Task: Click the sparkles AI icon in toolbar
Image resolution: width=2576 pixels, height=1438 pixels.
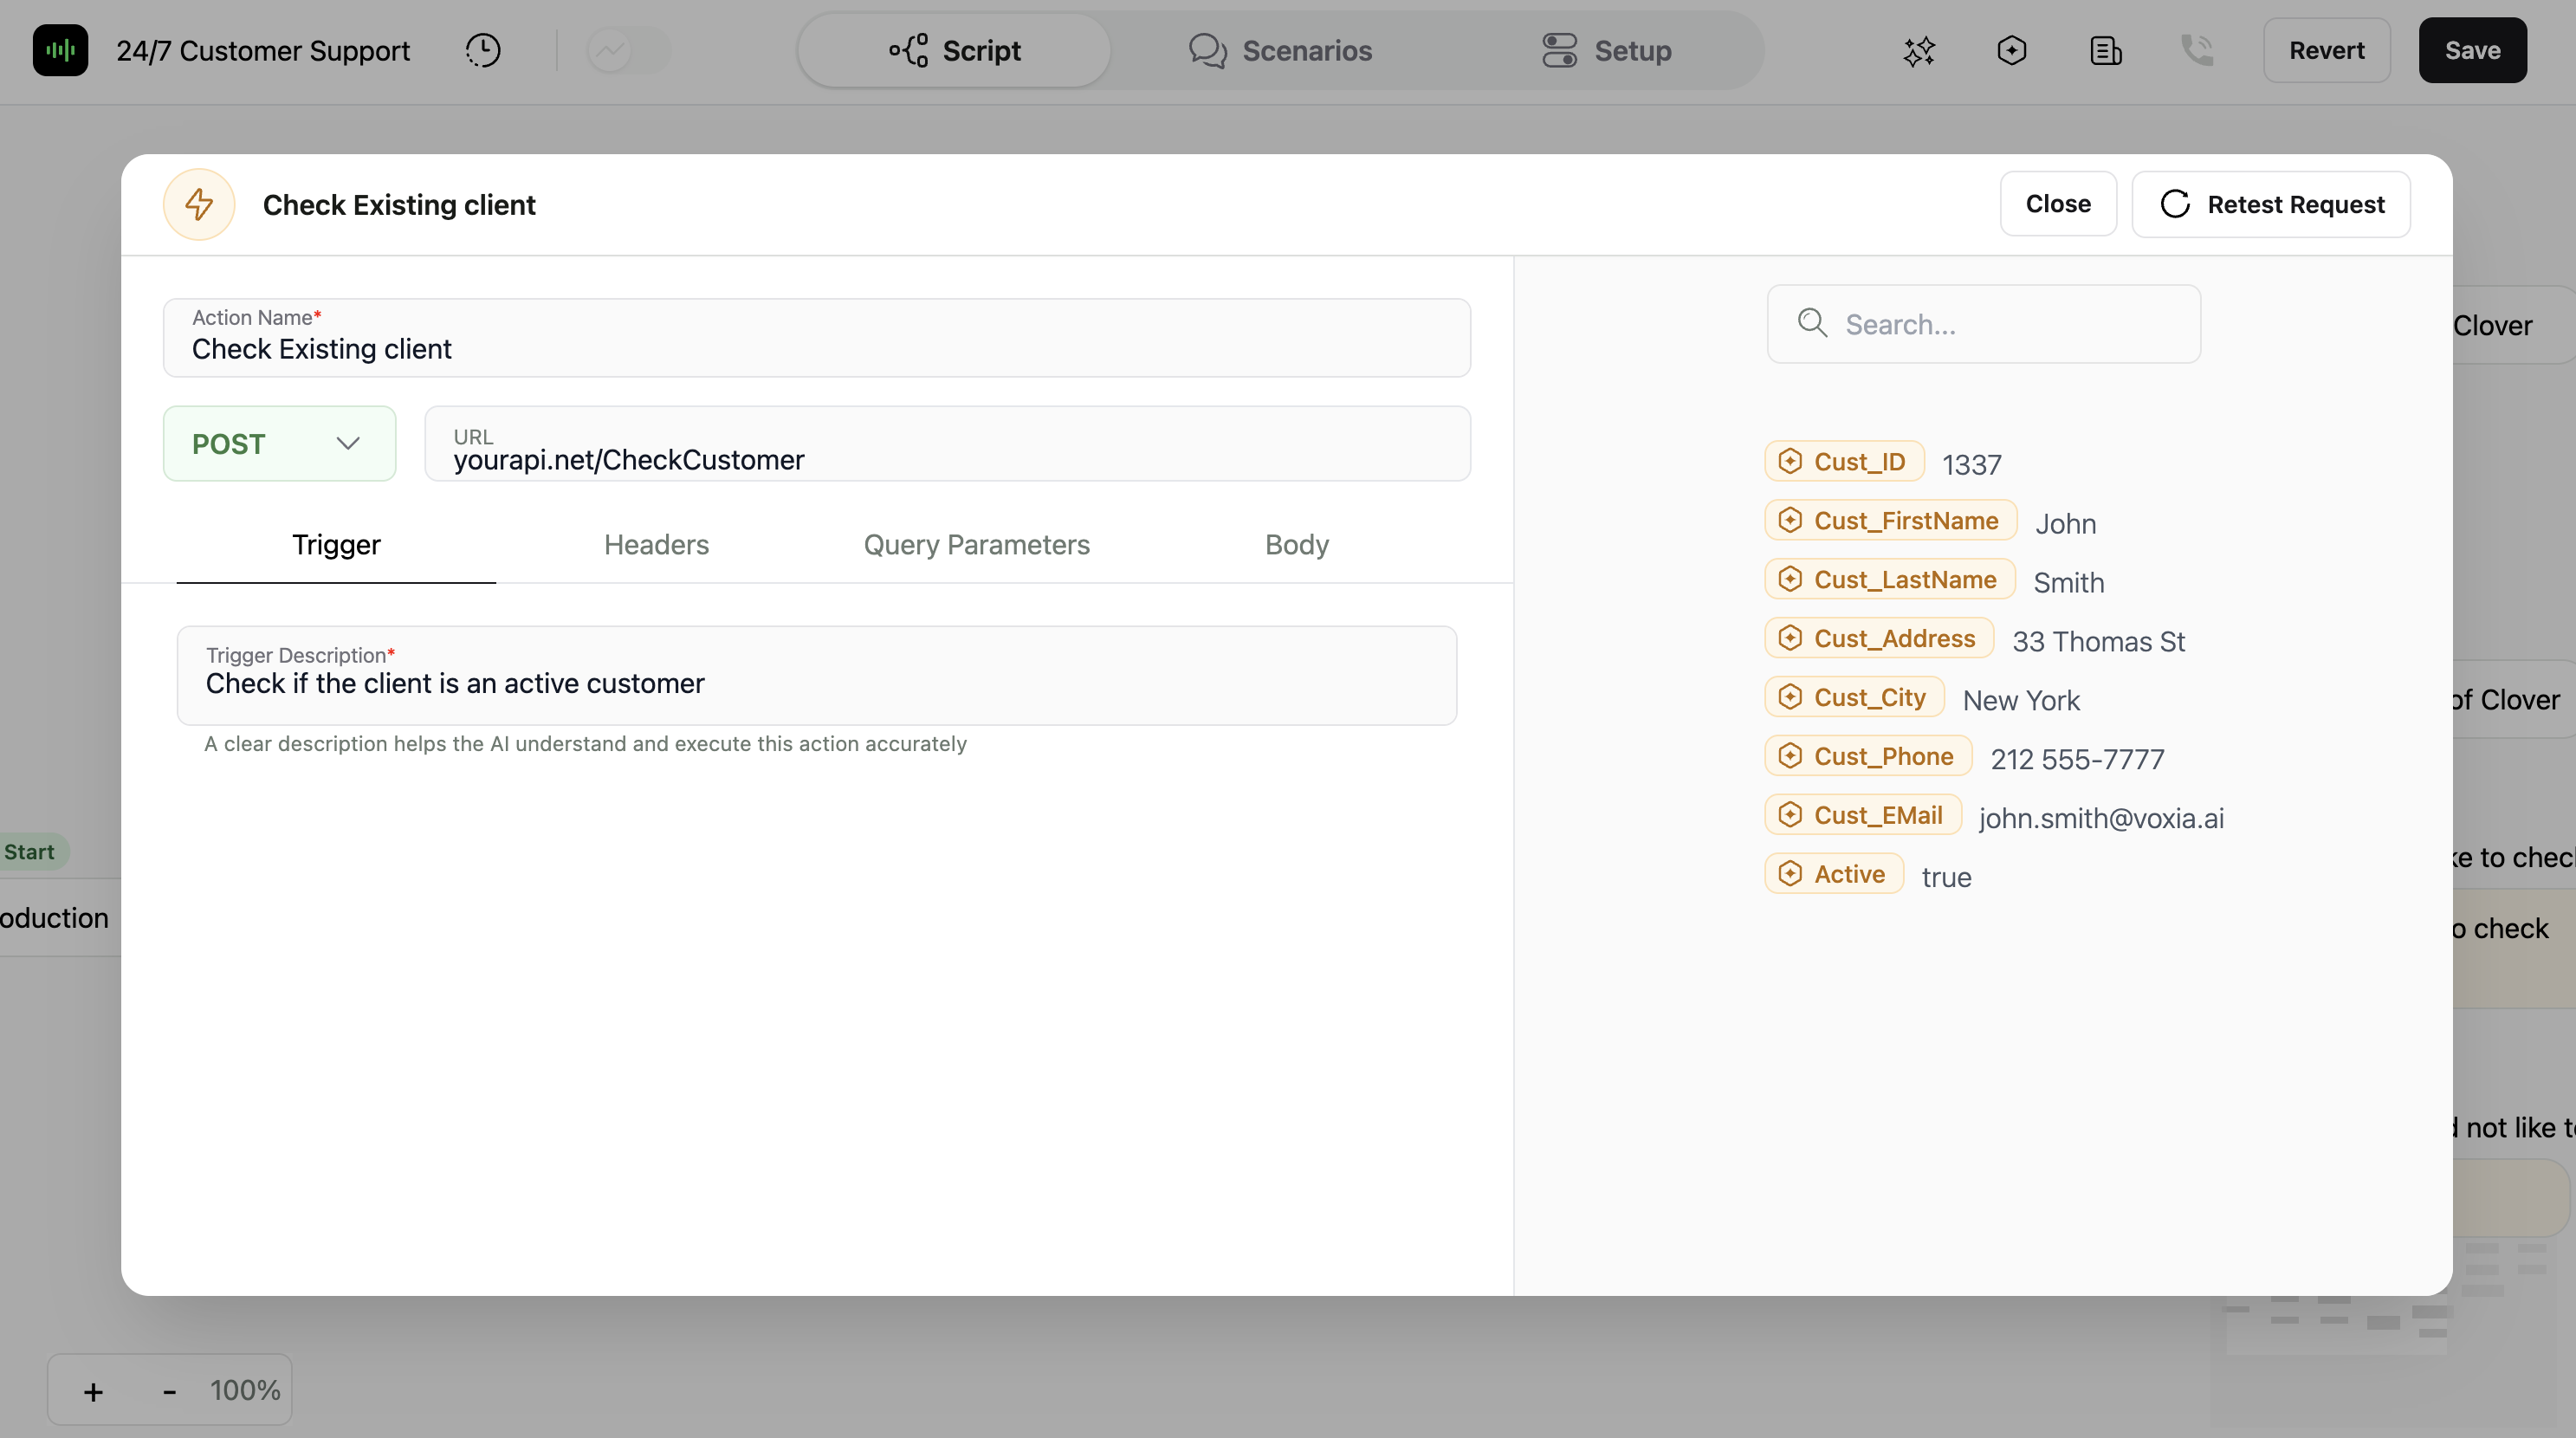Action: [1918, 50]
